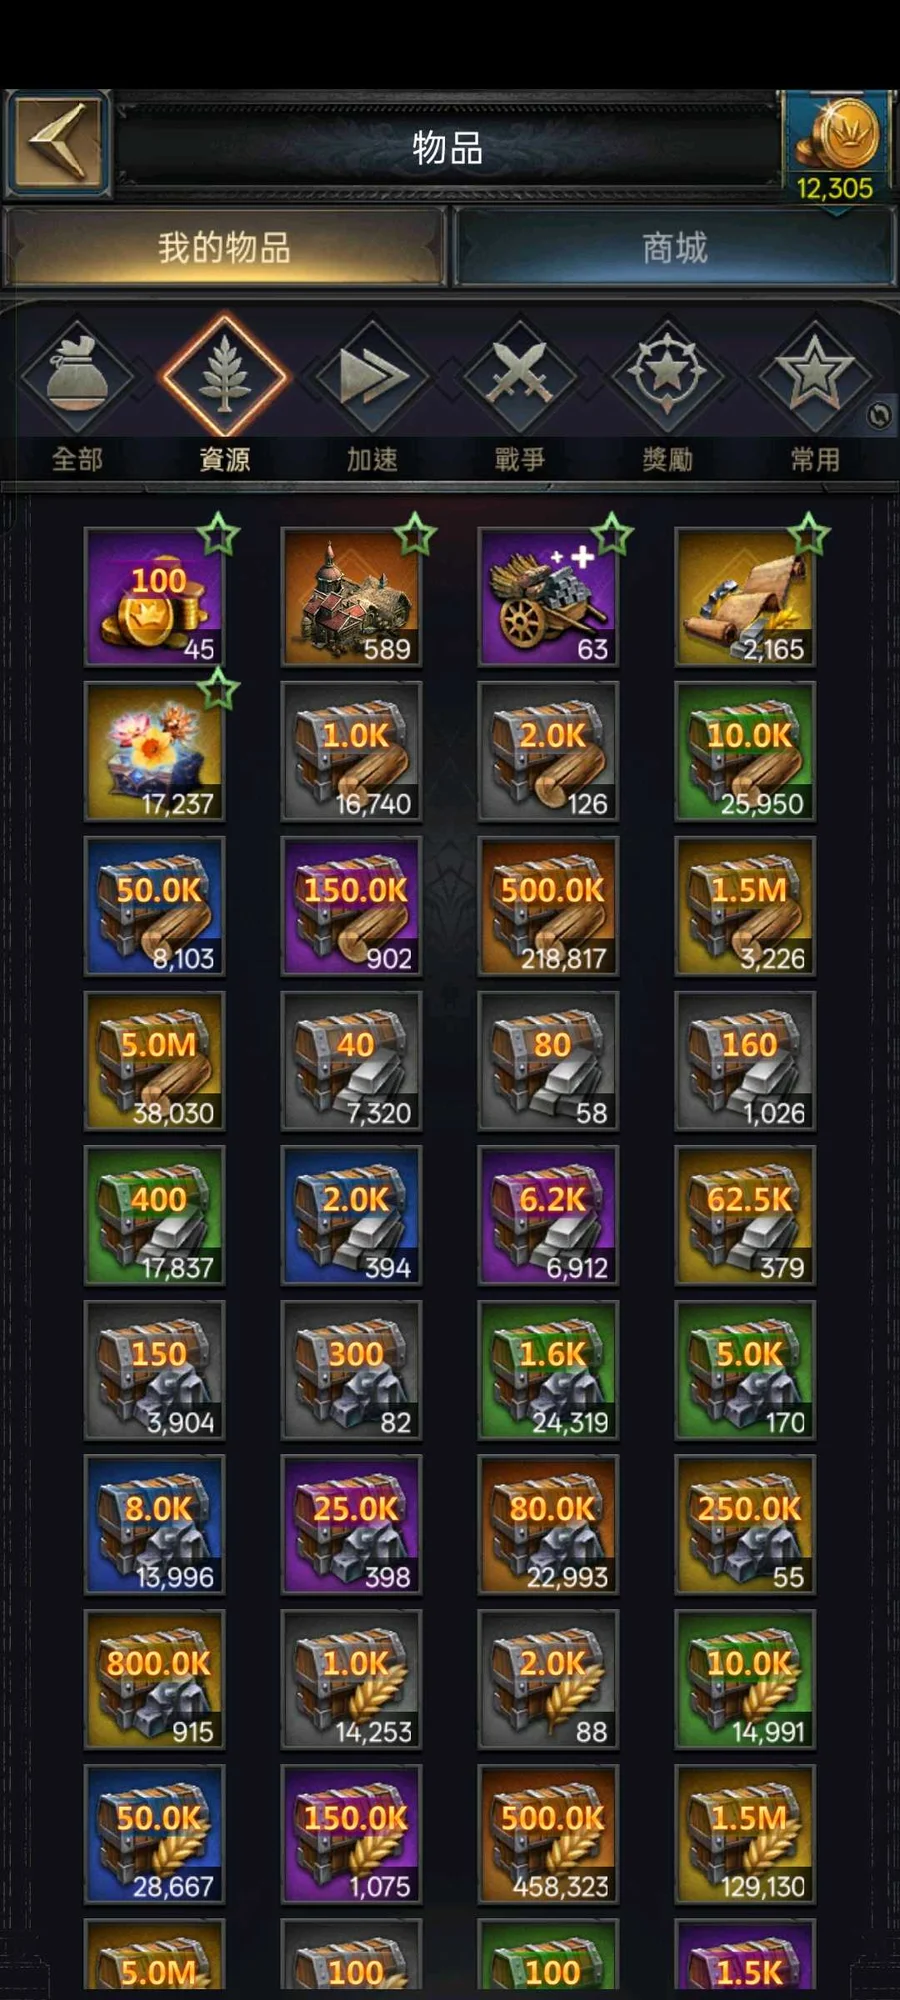Open the 1.5M wheat chest with 129,130
This screenshot has width=900, height=2000.
(745, 1835)
